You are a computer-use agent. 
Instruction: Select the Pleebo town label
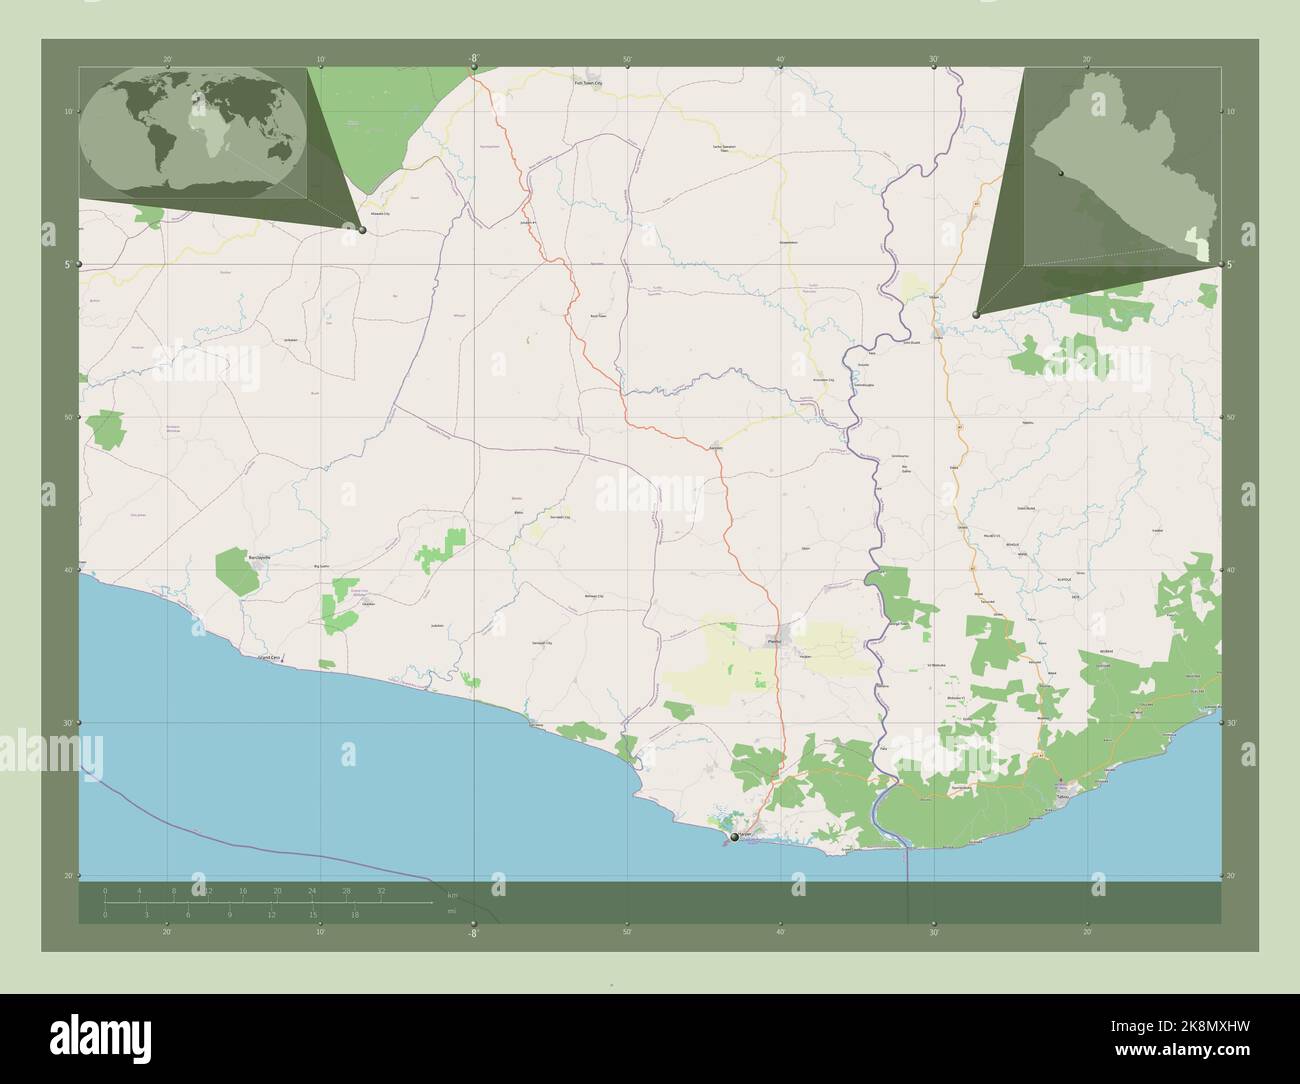tap(773, 644)
